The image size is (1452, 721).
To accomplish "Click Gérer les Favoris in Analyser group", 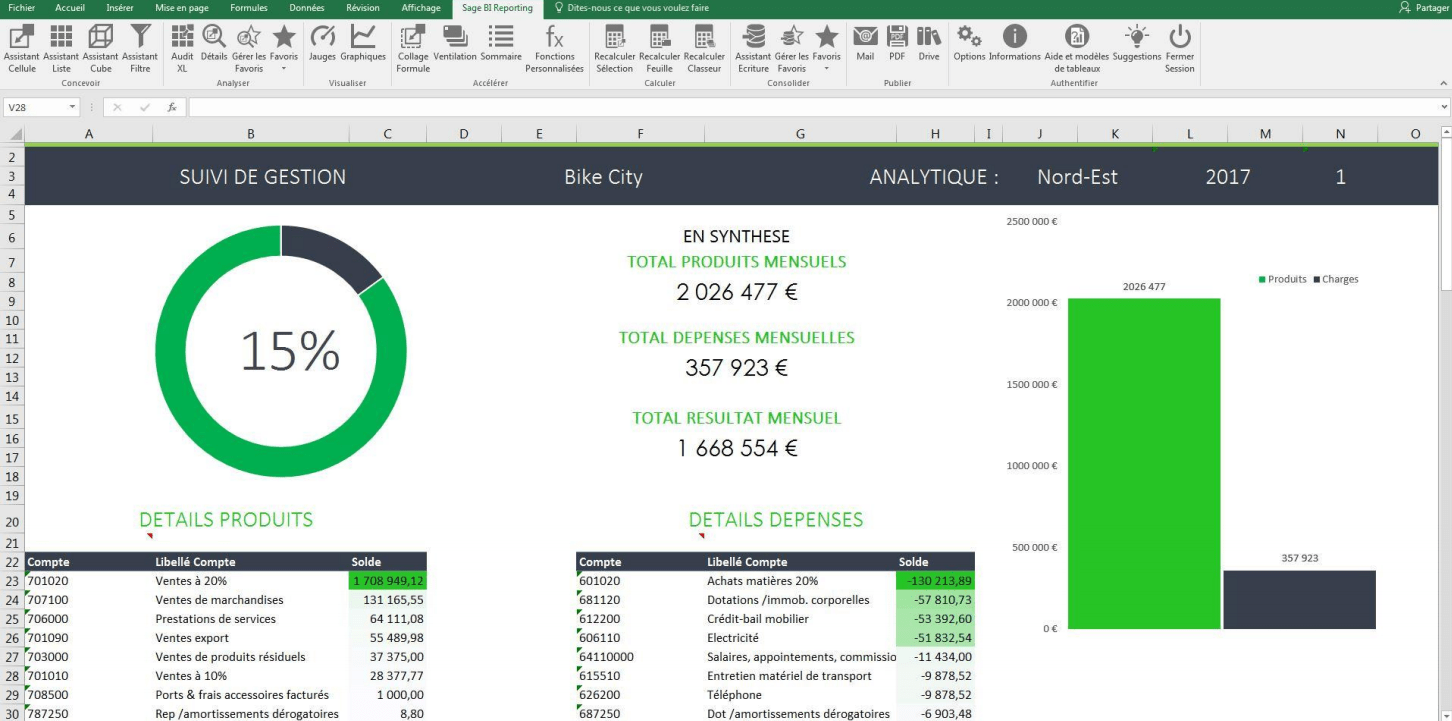I will pos(249,48).
